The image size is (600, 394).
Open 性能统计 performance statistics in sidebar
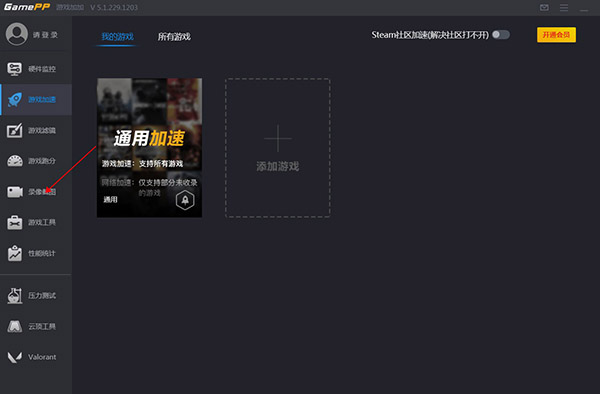point(36,253)
